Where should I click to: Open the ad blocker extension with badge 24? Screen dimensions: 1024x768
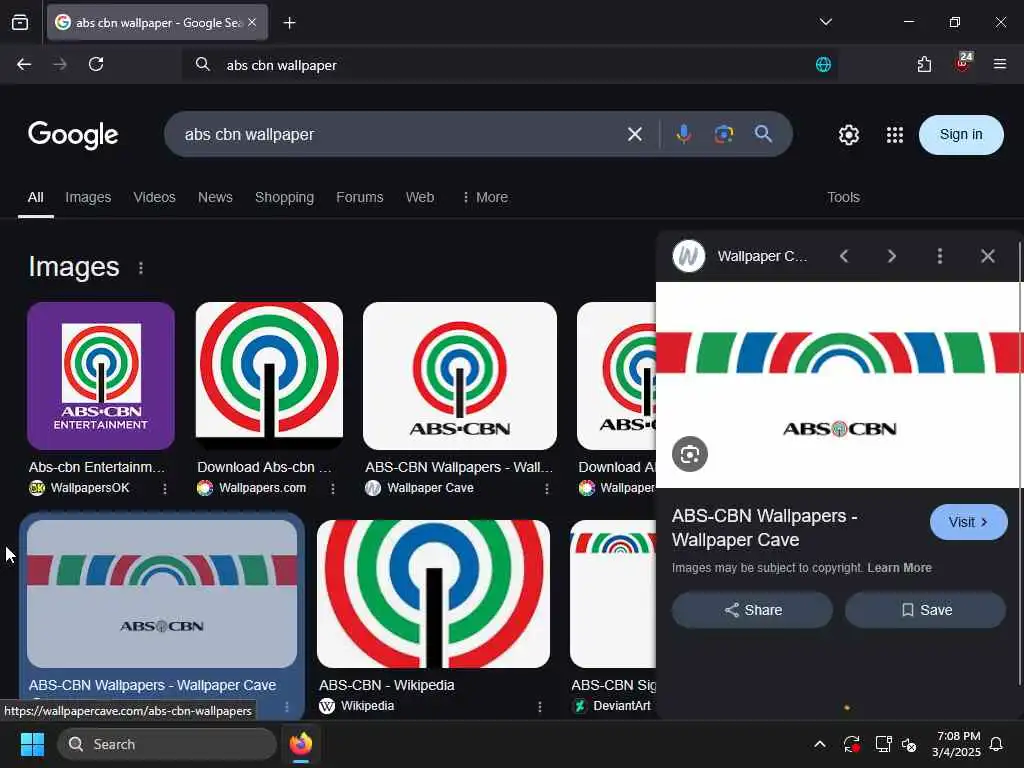tap(963, 63)
